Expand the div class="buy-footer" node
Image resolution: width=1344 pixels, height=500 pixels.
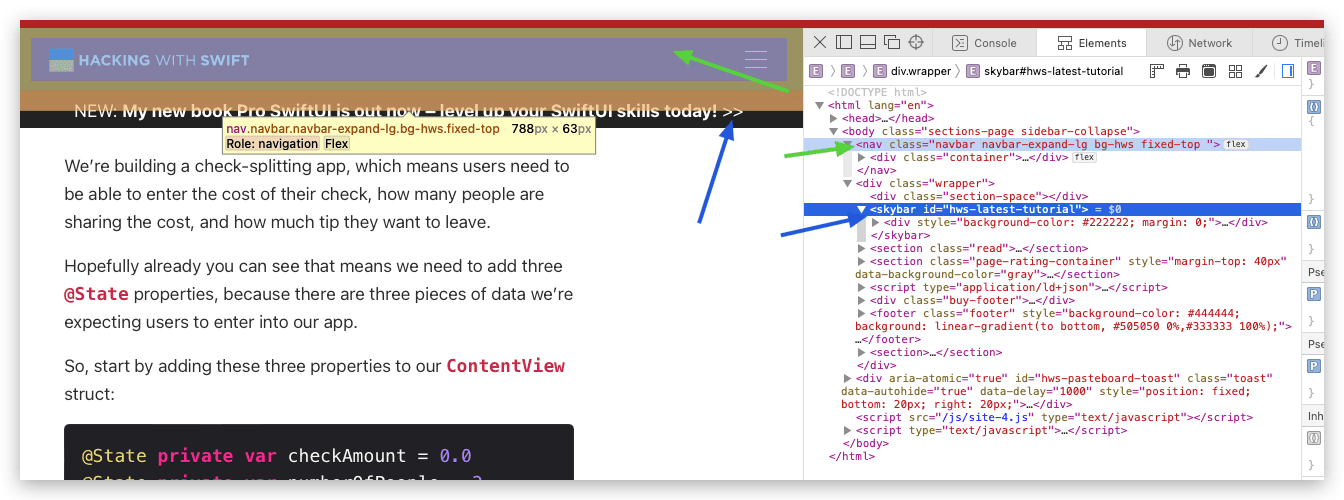click(862, 300)
